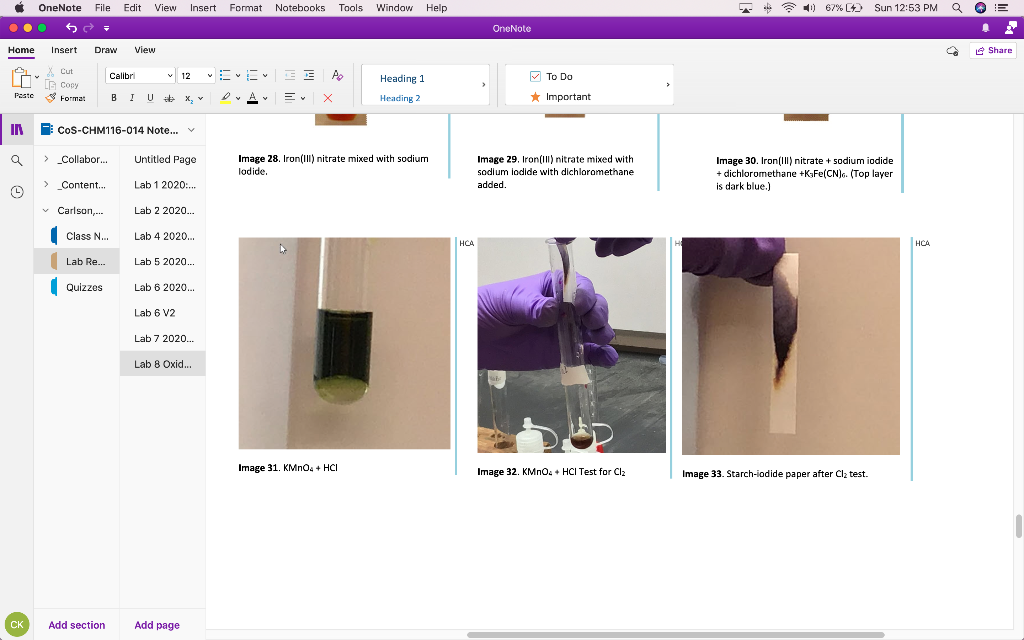Click the paragraph alignment icon
This screenshot has height=640, width=1024.
coord(290,98)
